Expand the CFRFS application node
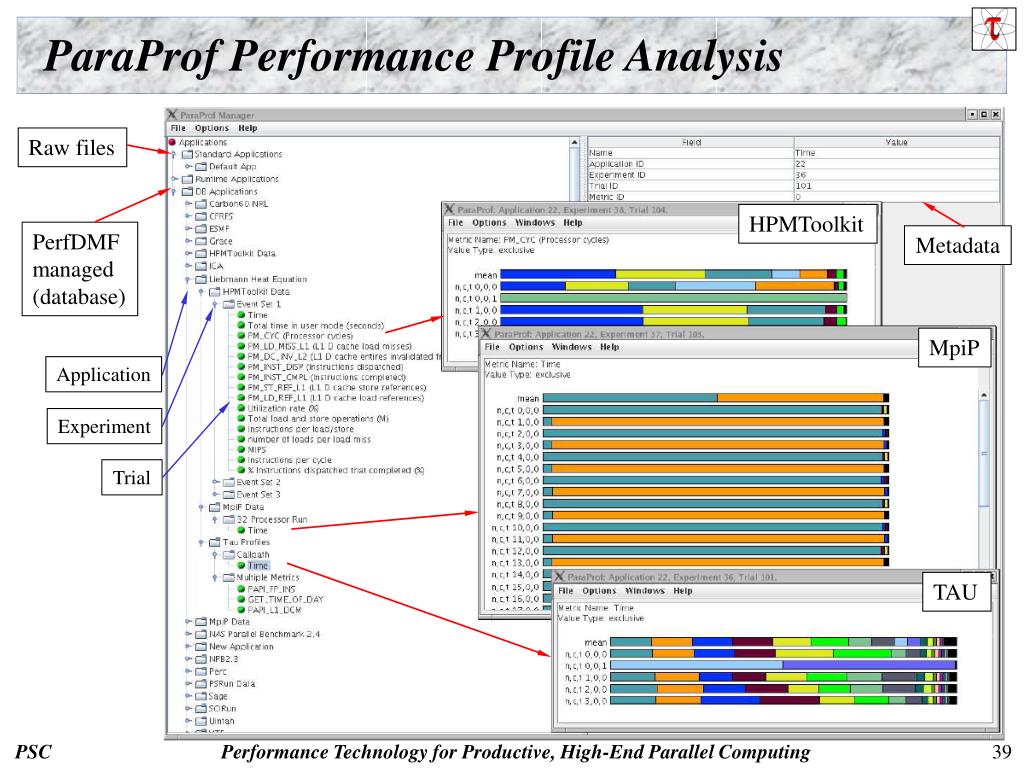 [188, 216]
